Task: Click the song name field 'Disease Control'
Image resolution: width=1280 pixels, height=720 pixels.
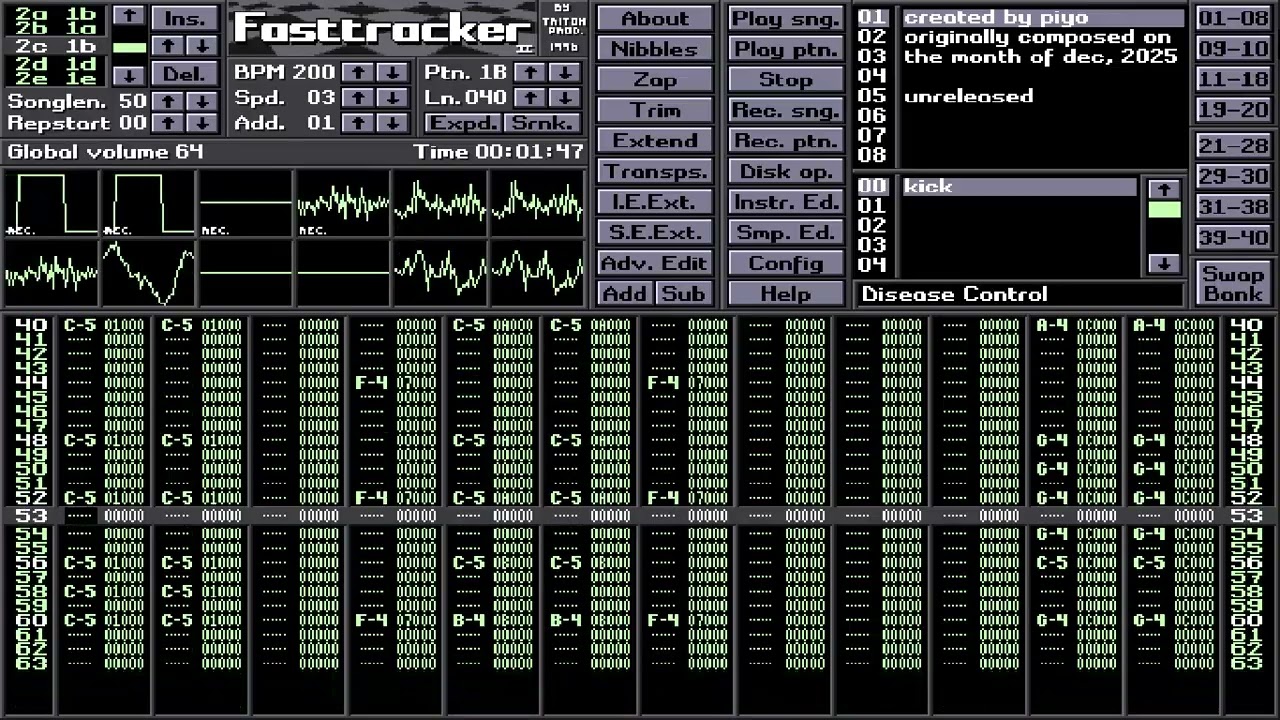Action: coord(1020,294)
